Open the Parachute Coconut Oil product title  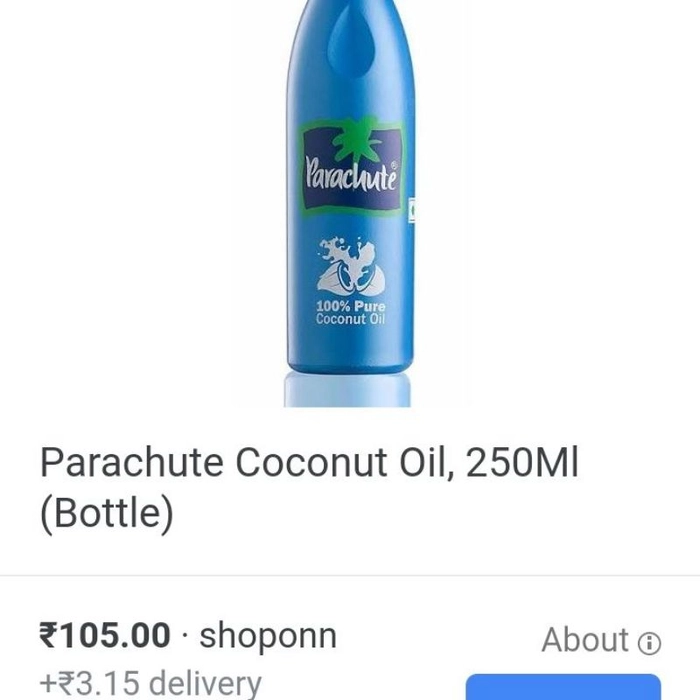[x=309, y=488]
